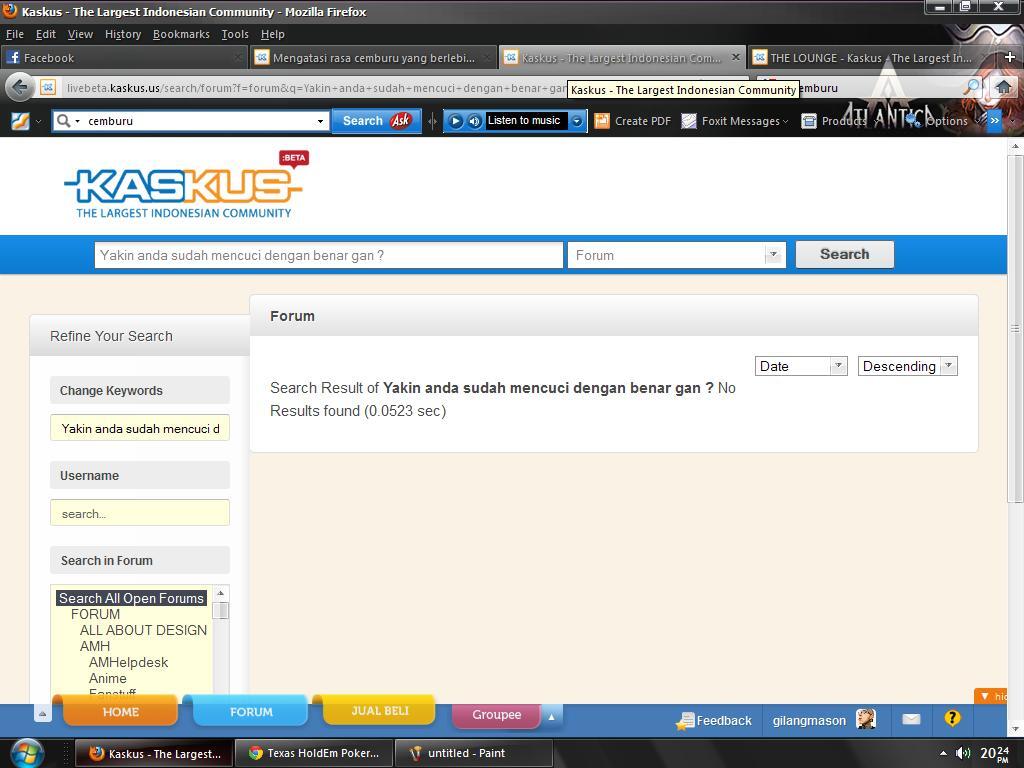Viewport: 1024px width, 768px height.
Task: Select ALL ABOUT DESIGN in forum list
Action: (143, 630)
